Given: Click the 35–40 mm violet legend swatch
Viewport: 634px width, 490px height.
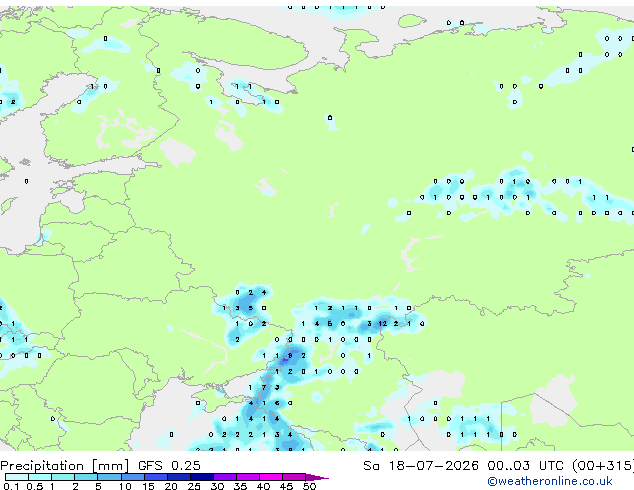Looking at the screenshot, I should click(248, 477).
